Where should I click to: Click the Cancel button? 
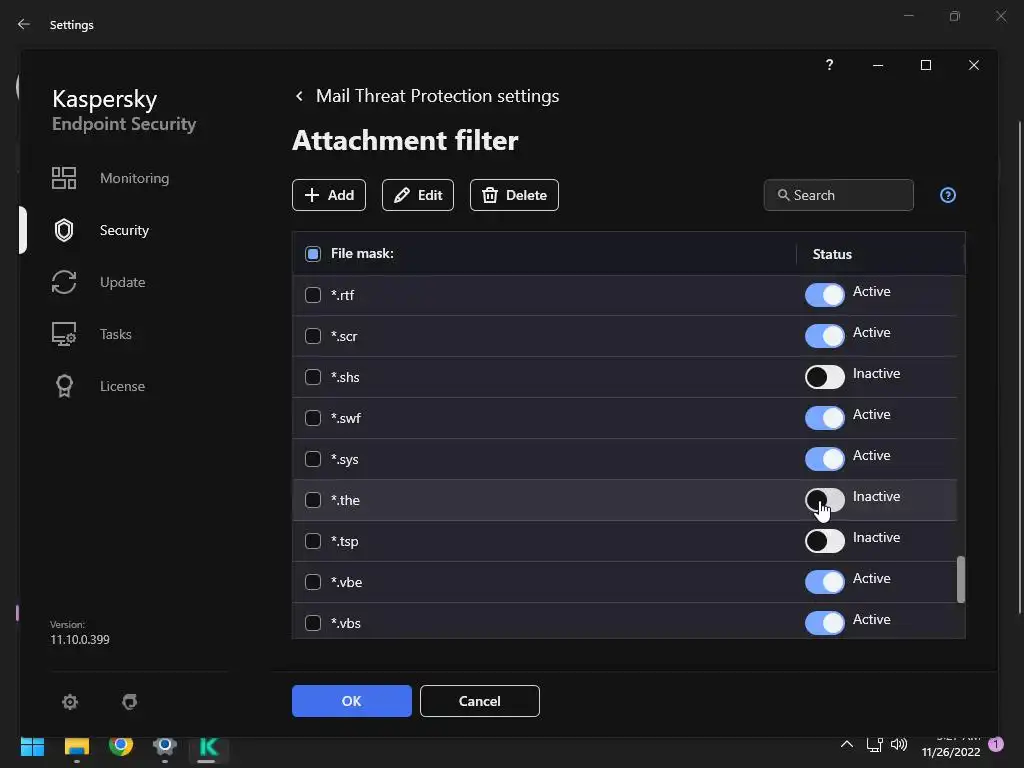pyautogui.click(x=479, y=701)
